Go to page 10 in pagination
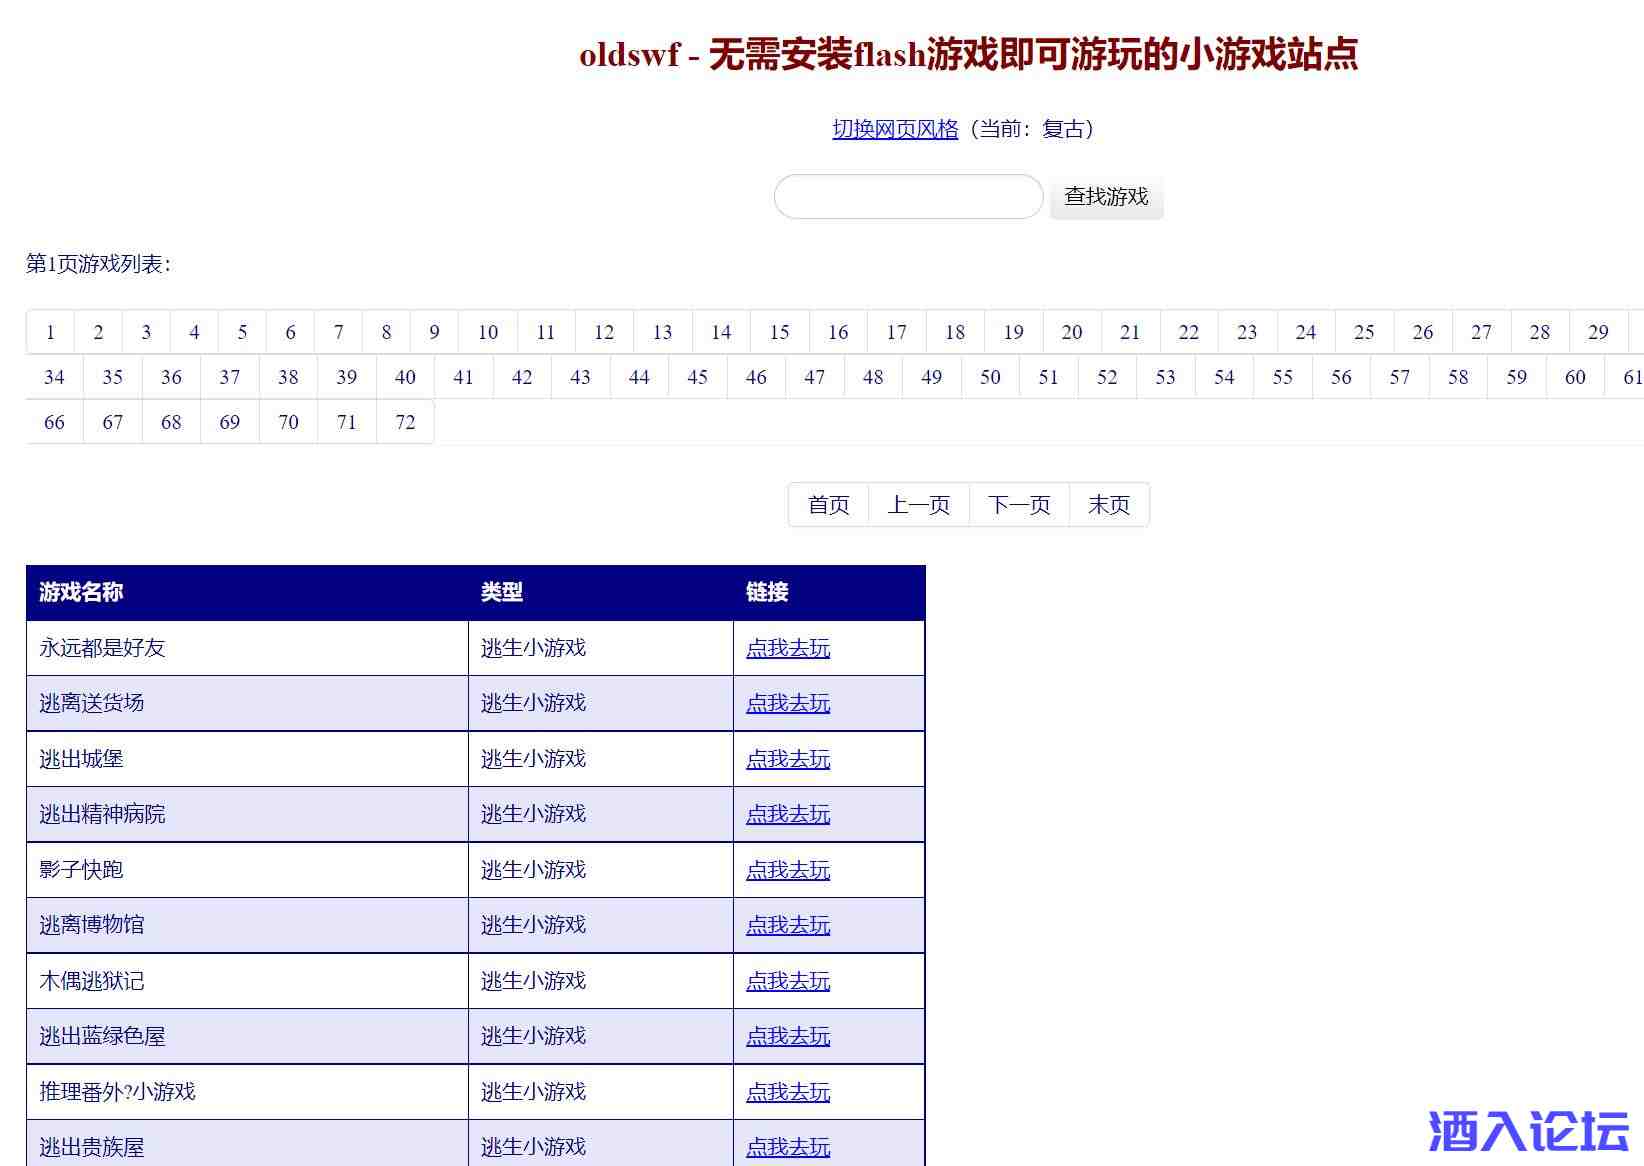 [488, 332]
